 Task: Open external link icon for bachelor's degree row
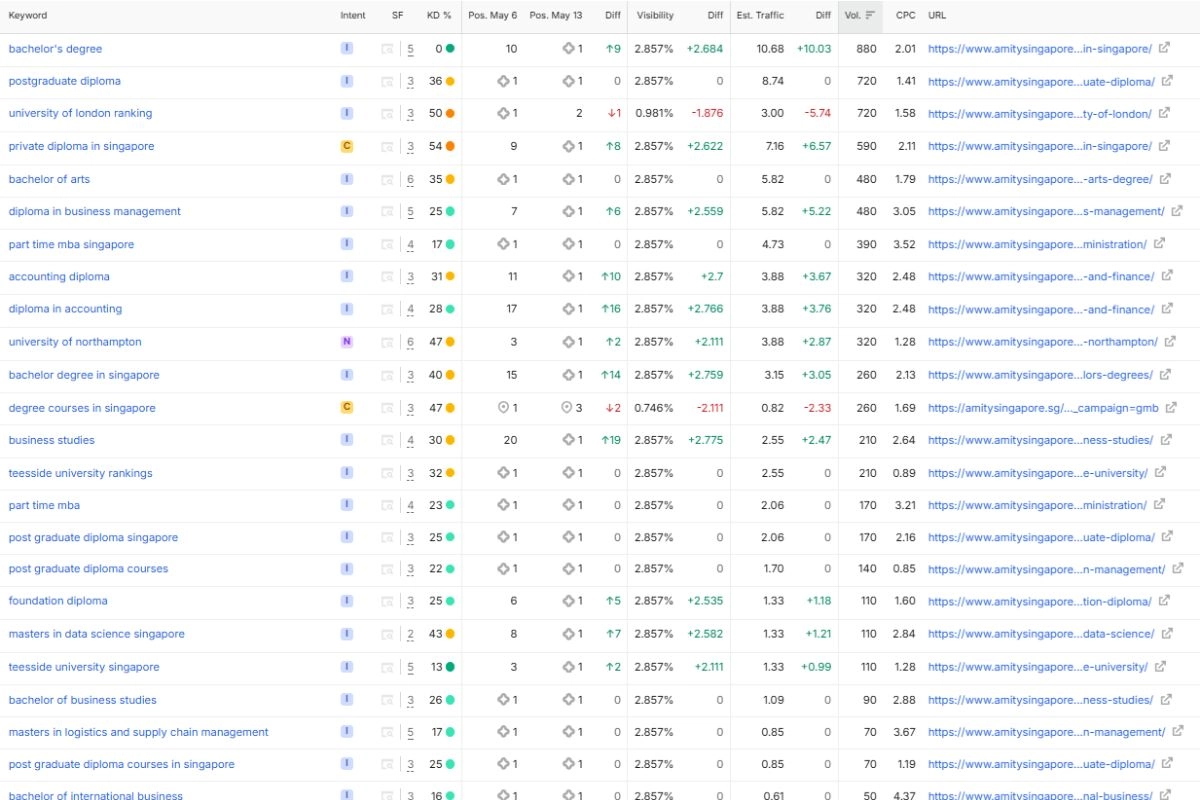pyautogui.click(x=1164, y=48)
